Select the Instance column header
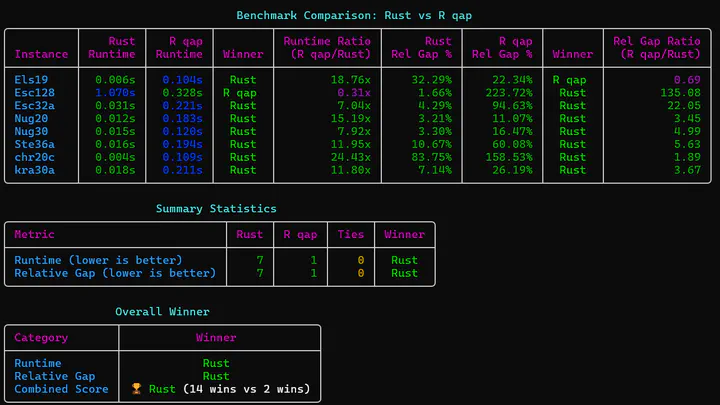The width and height of the screenshot is (720, 405). pyautogui.click(x=42, y=54)
